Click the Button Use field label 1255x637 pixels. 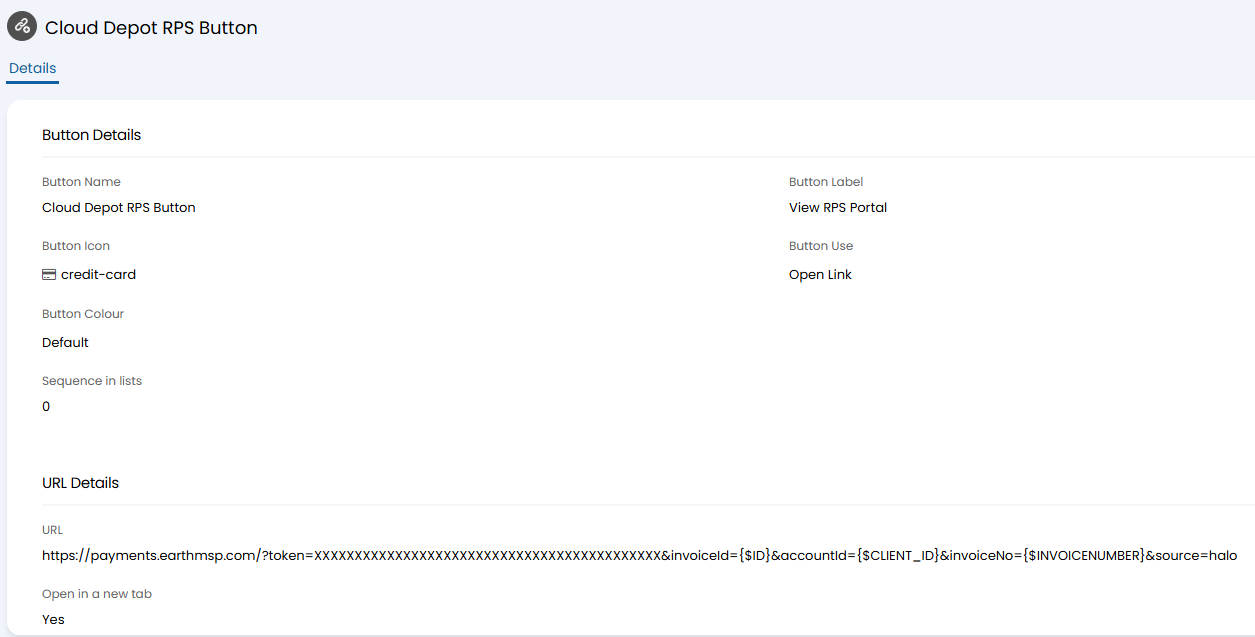click(x=821, y=246)
